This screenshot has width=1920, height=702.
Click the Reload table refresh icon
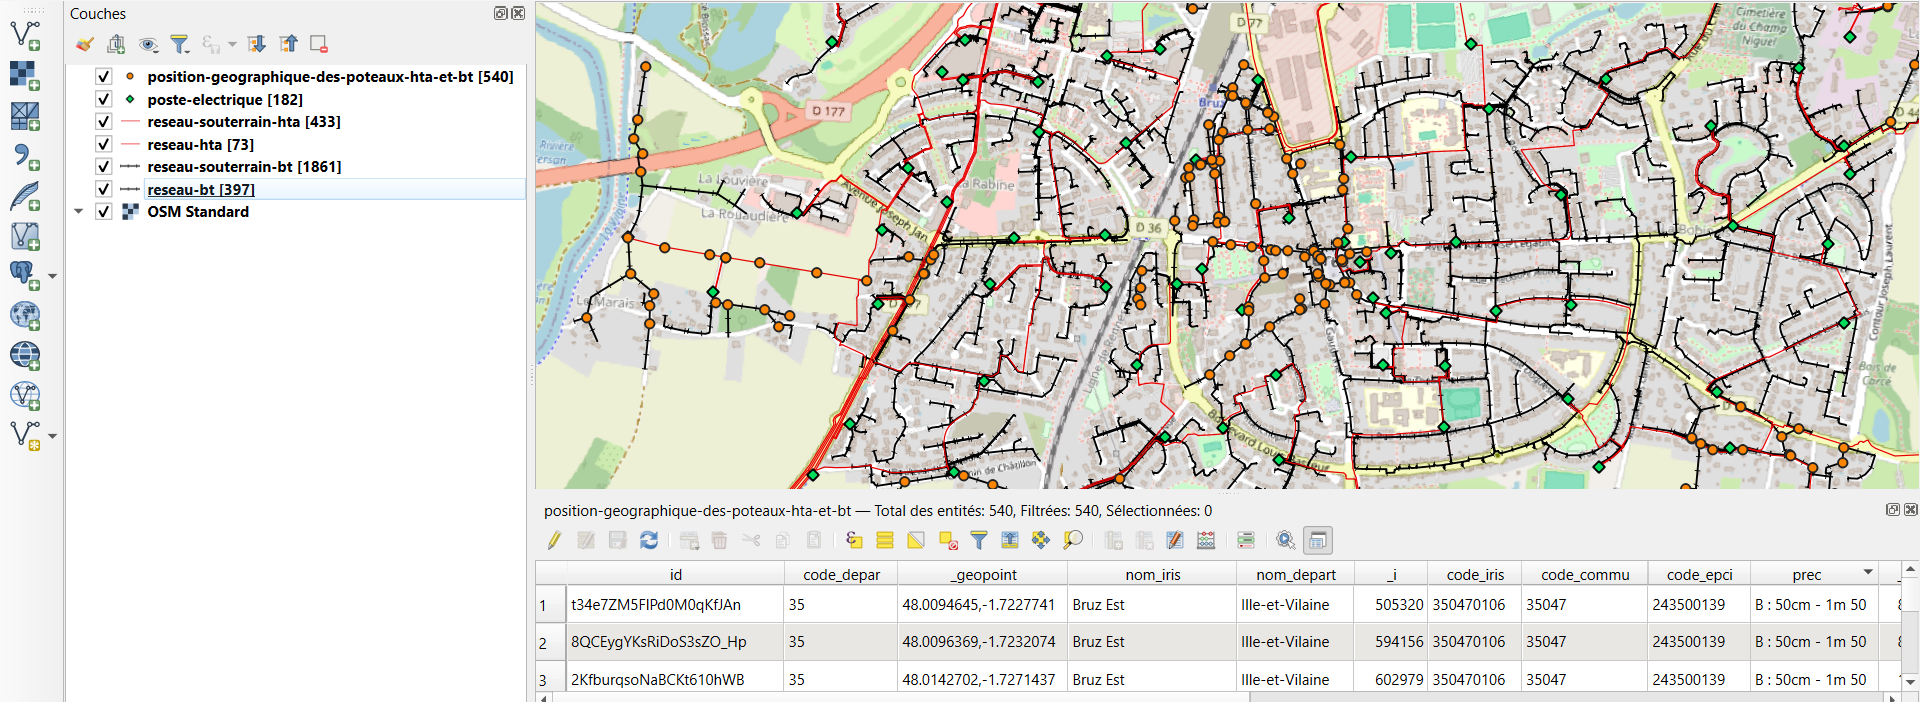click(649, 540)
